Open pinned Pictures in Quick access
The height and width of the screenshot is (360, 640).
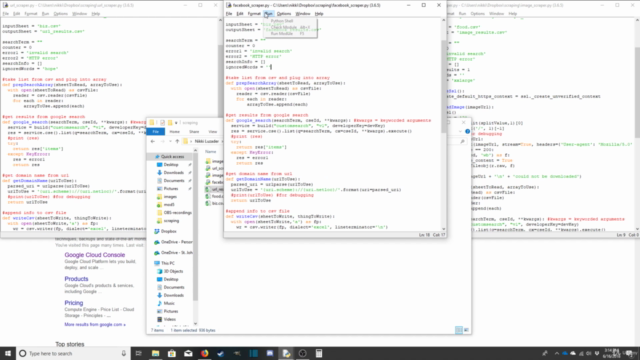[x=171, y=189]
